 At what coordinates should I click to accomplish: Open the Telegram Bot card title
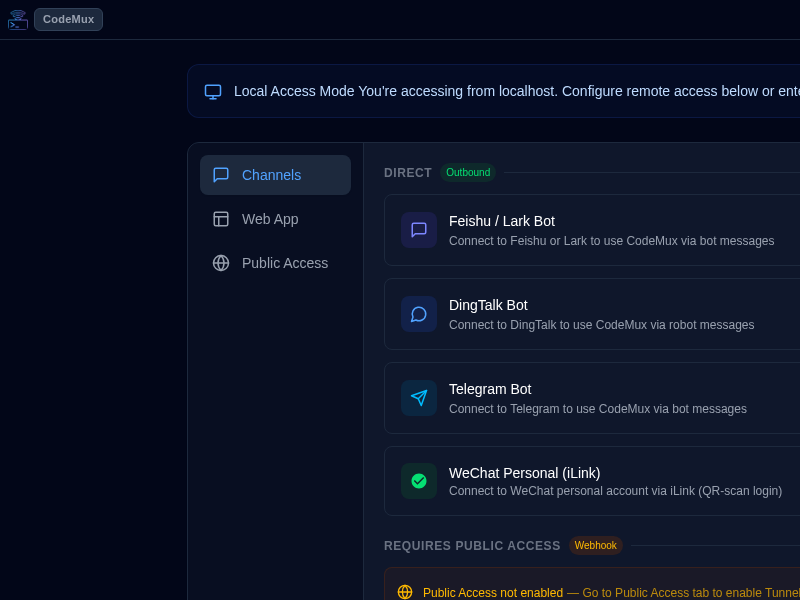click(x=490, y=389)
